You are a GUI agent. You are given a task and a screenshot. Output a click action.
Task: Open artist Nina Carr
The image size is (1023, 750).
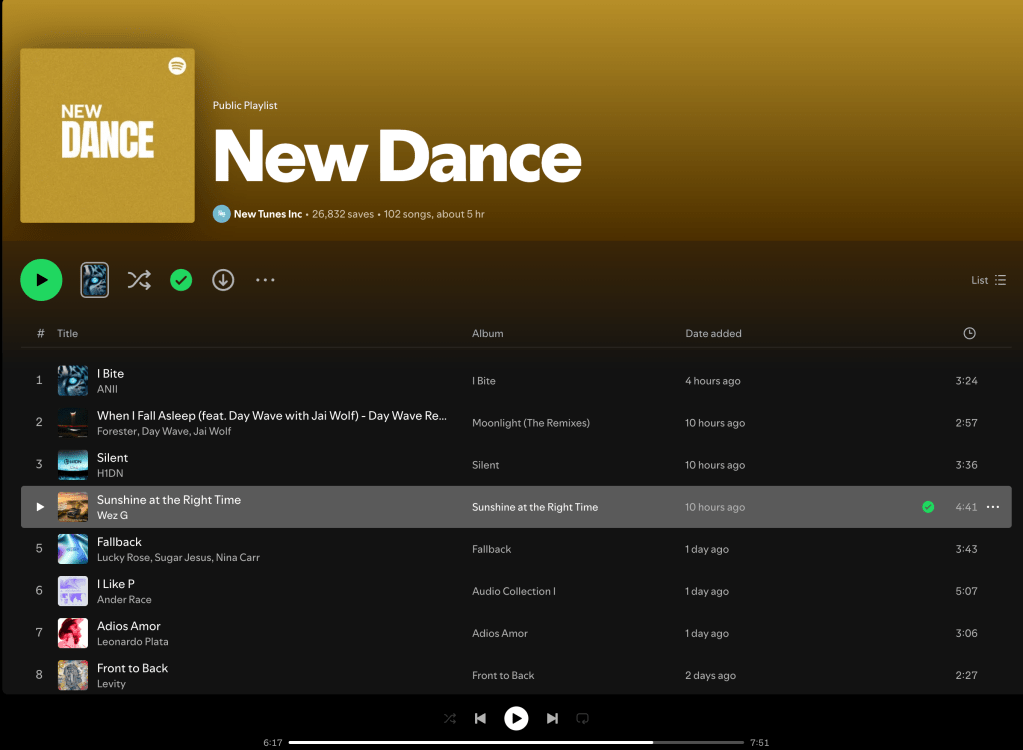[237, 558]
